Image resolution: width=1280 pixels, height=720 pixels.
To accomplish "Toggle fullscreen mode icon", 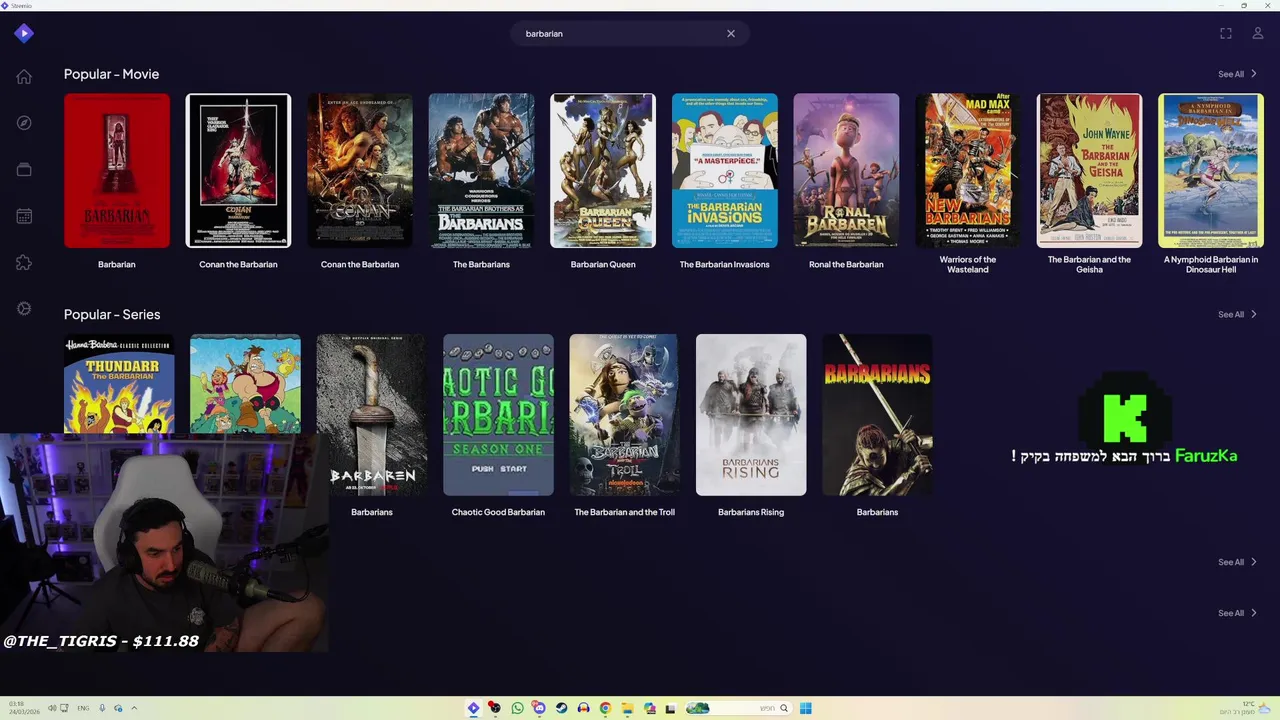I will [x=1226, y=33].
